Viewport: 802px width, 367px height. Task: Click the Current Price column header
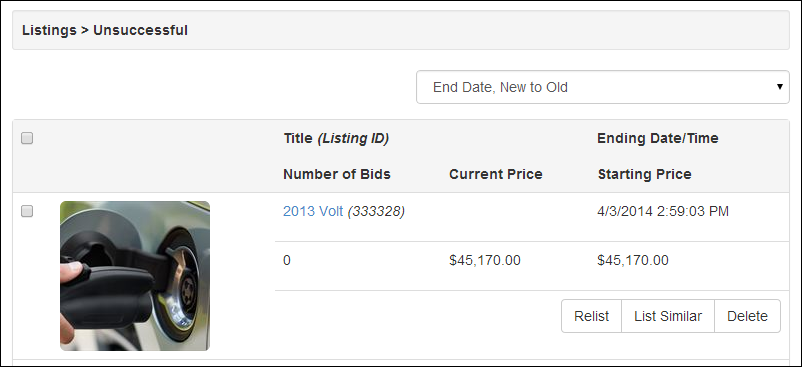click(496, 174)
